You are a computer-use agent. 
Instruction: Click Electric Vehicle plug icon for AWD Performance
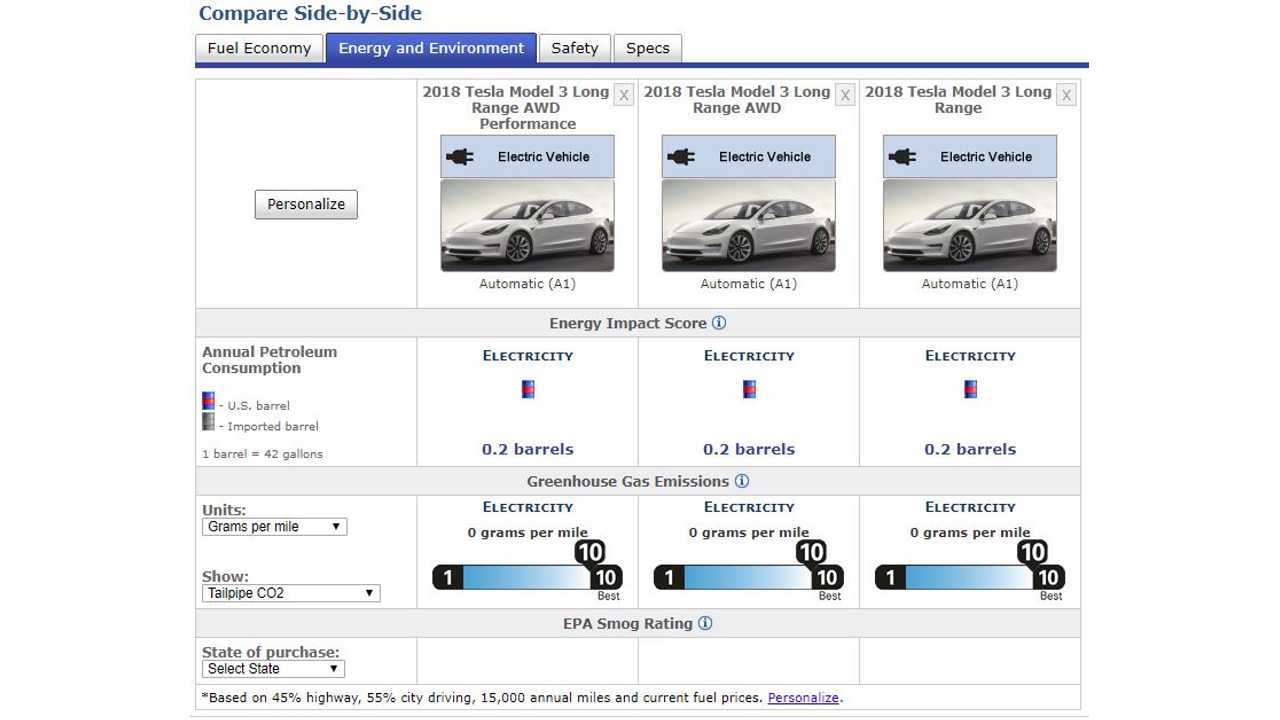pyautogui.click(x=461, y=157)
